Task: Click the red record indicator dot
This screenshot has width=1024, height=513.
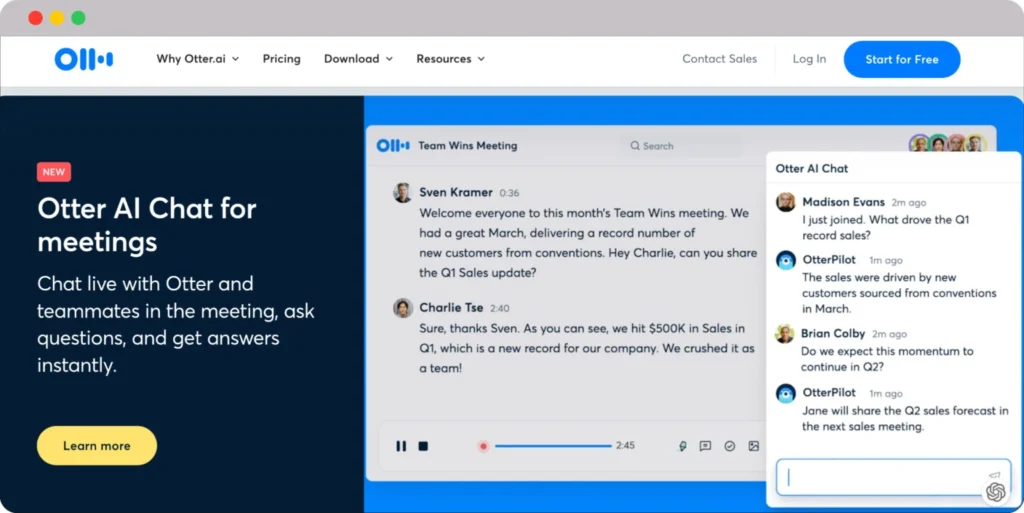Action: [x=483, y=446]
